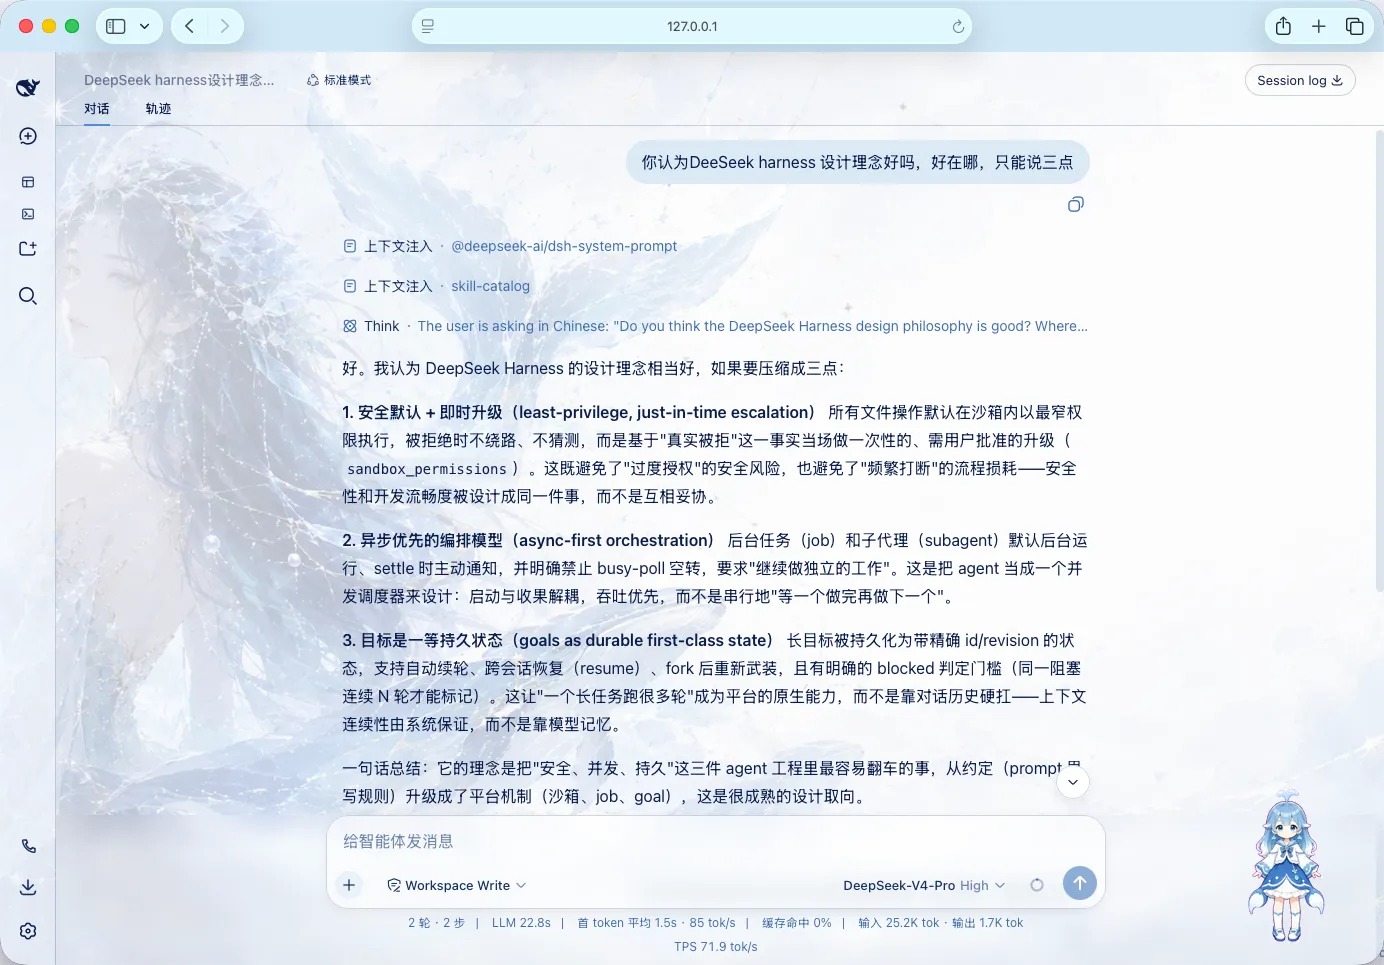This screenshot has width=1384, height=965.
Task: Click the DeepSeek whale logo
Action: click(28, 87)
